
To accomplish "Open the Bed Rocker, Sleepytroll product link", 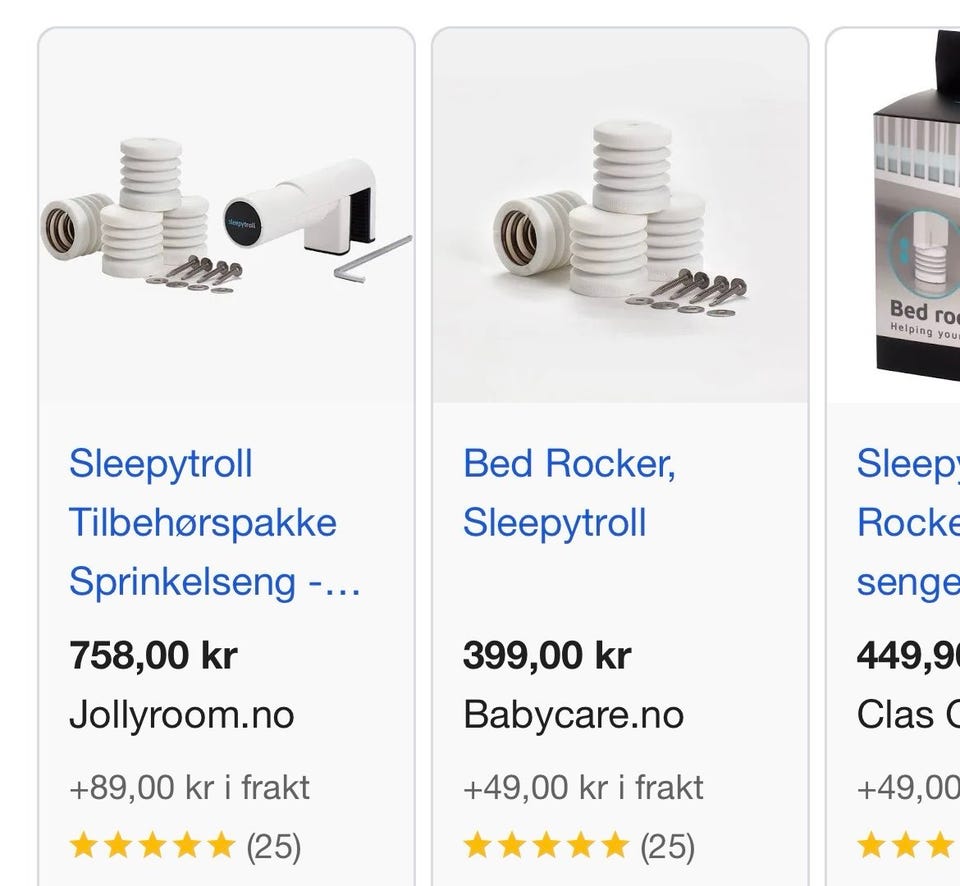I will [x=569, y=493].
